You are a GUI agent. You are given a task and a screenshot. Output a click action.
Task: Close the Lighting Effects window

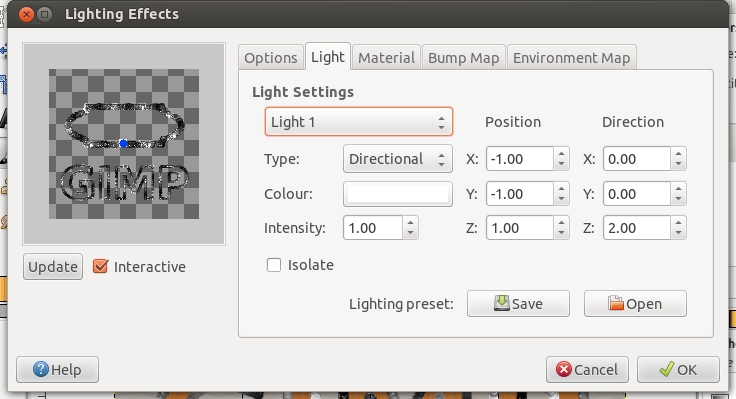pos(26,15)
